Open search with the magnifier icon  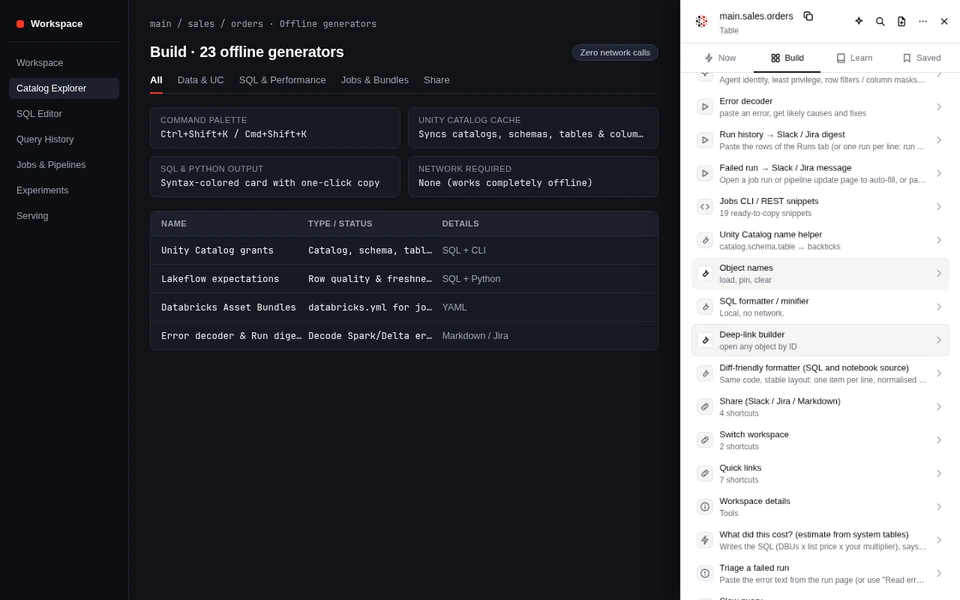point(880,21)
